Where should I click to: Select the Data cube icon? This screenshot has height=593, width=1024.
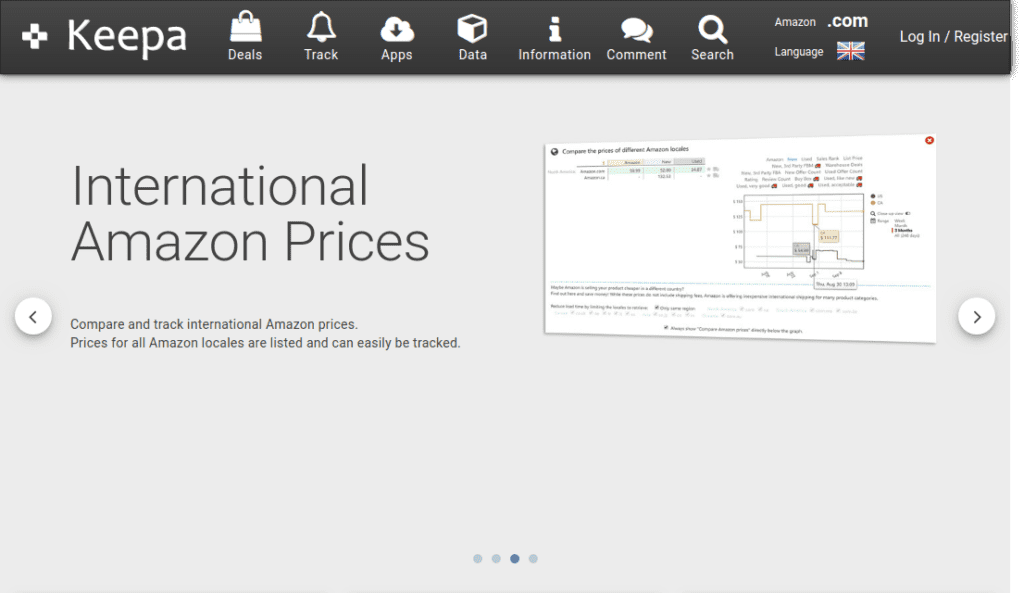(472, 28)
